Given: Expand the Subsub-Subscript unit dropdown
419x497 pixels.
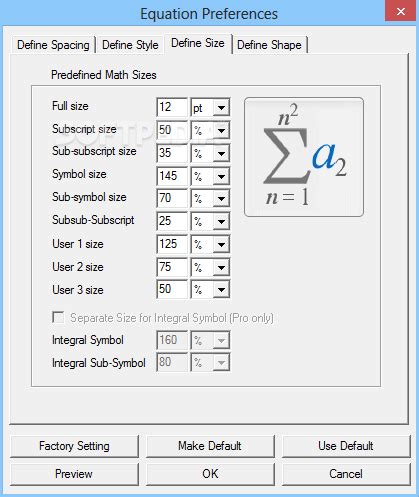Looking at the screenshot, I should tap(210, 221).
